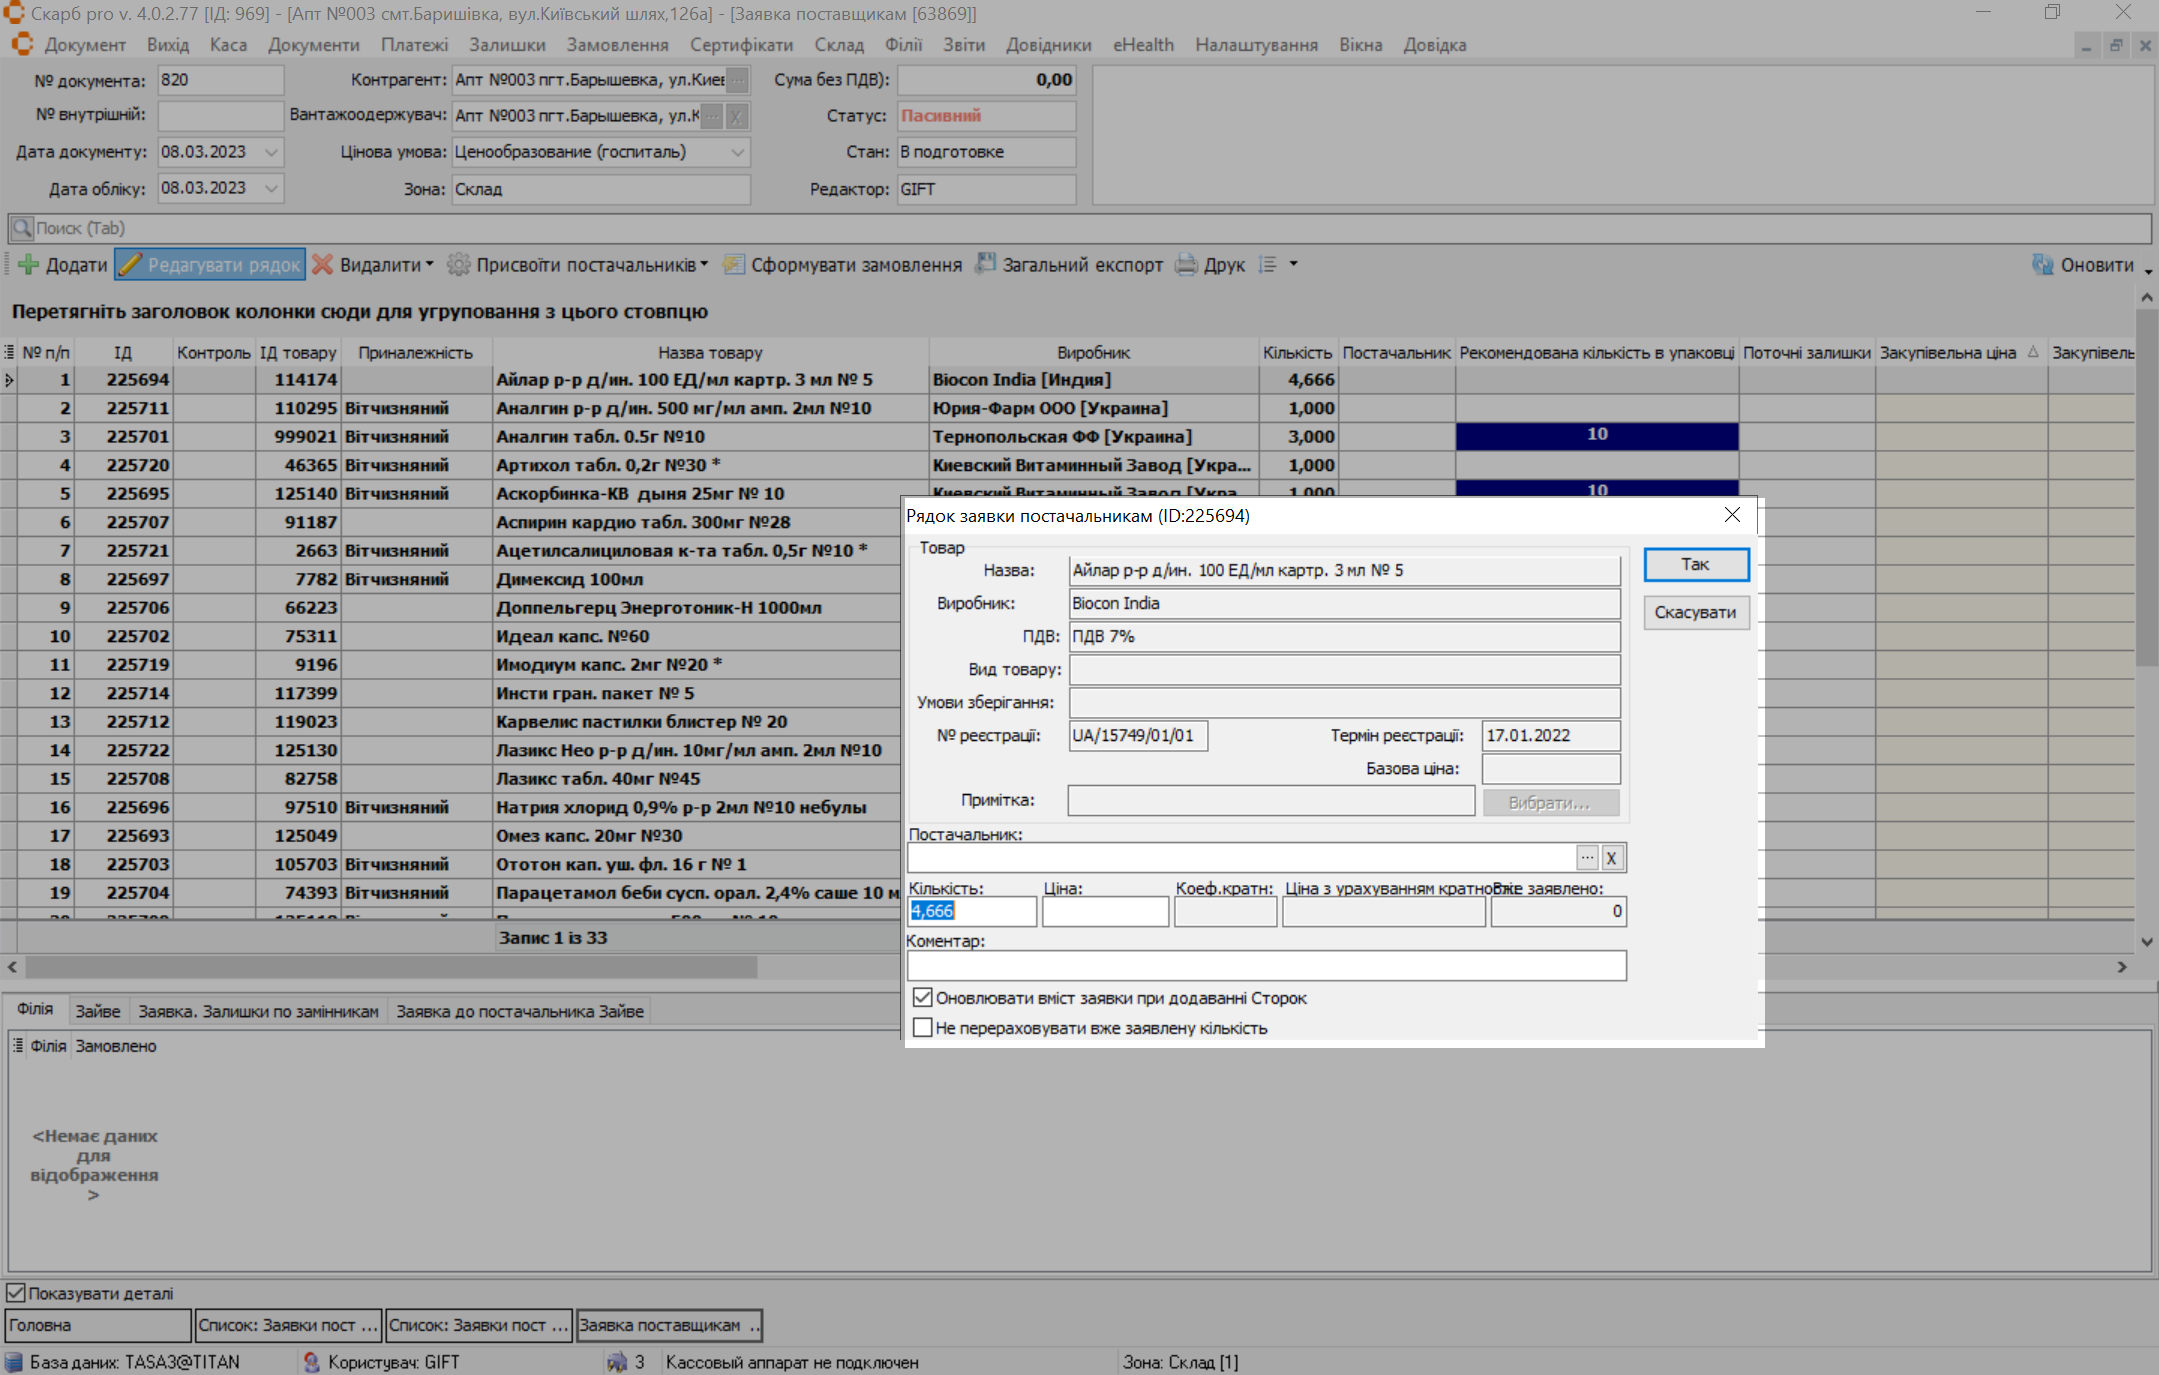Image resolution: width=2159 pixels, height=1375 pixels.
Task: Open the Дата документу date dropdown
Action: (x=271, y=152)
